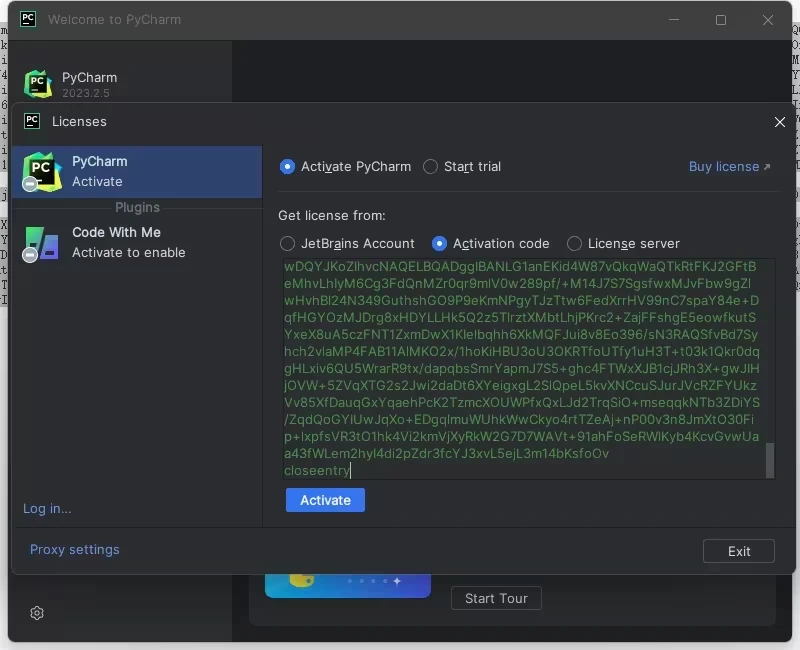Click the PyCharm logo in Licenses sidebar

tap(41, 171)
